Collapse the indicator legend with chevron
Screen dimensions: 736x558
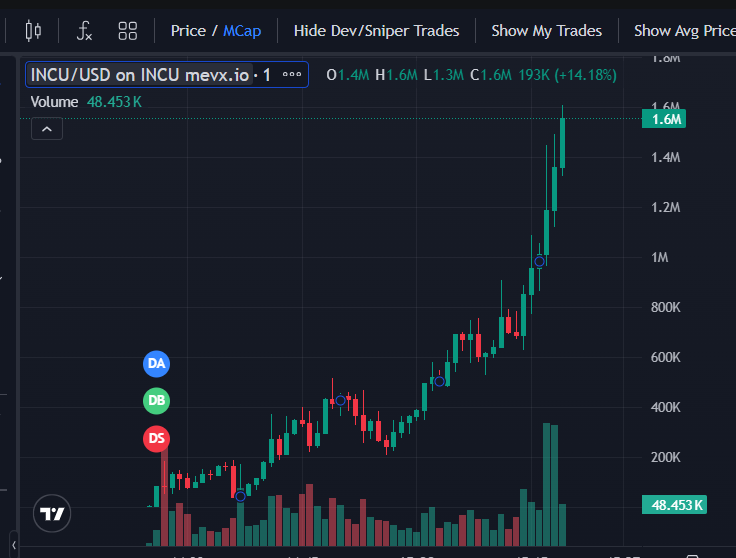click(x=47, y=129)
